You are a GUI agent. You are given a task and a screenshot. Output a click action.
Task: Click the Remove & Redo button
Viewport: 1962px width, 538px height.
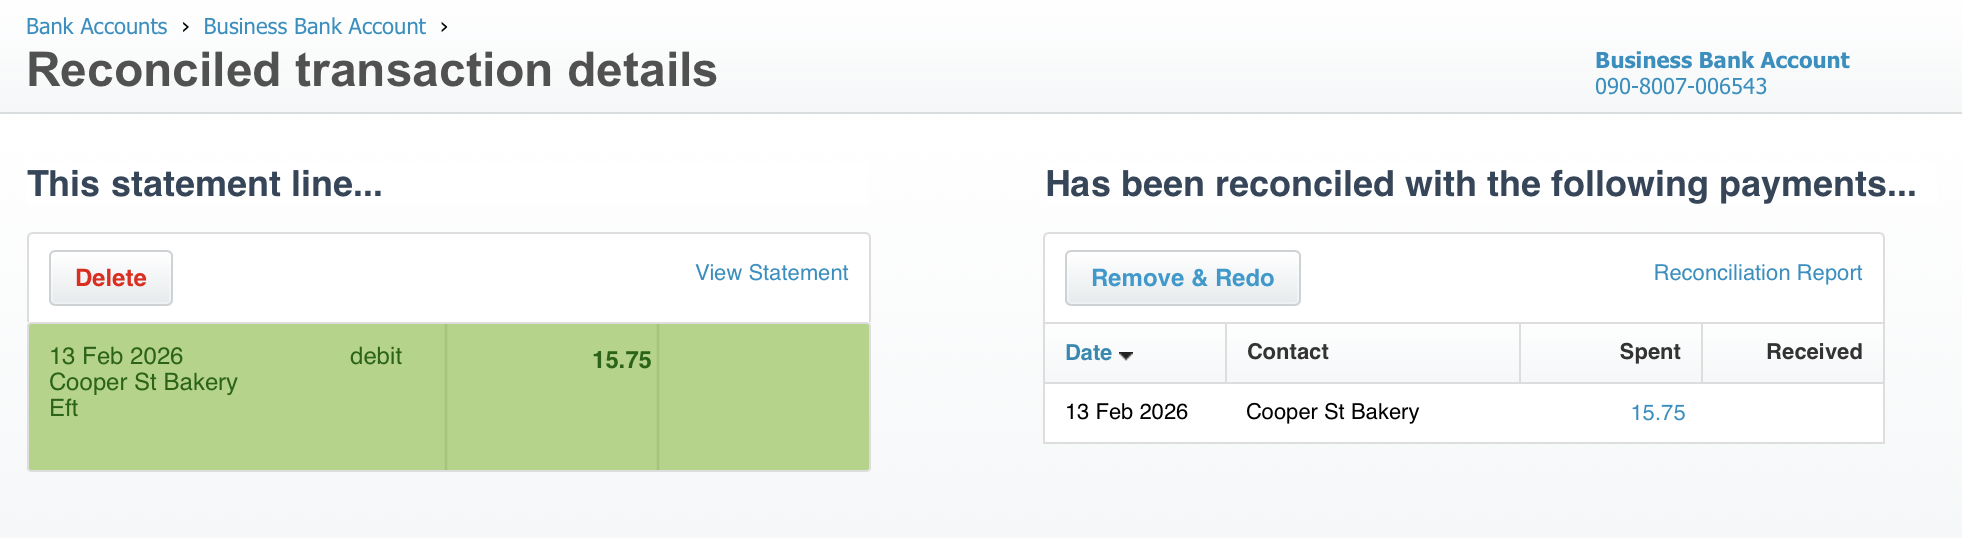point(1182,278)
